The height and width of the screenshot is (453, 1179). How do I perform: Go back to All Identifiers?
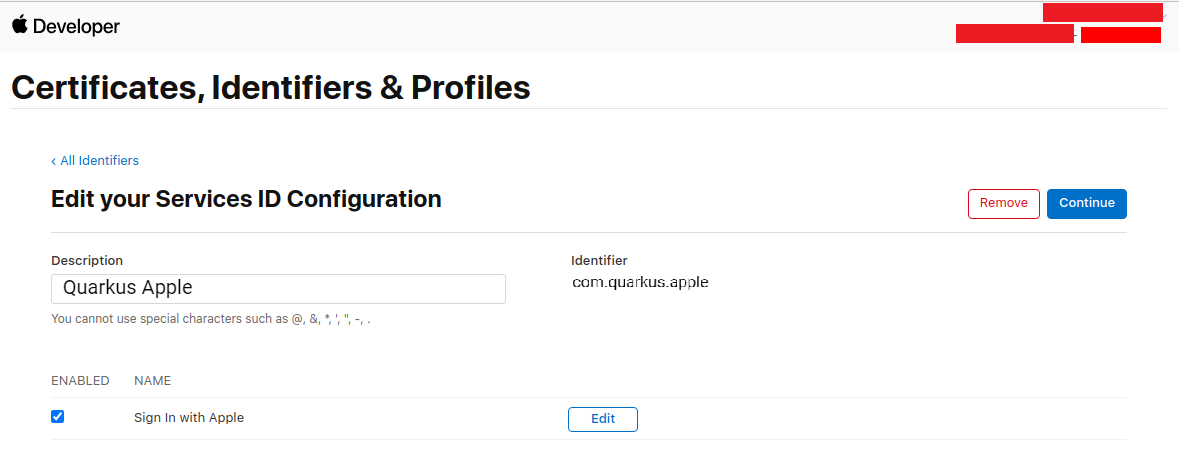click(x=95, y=160)
